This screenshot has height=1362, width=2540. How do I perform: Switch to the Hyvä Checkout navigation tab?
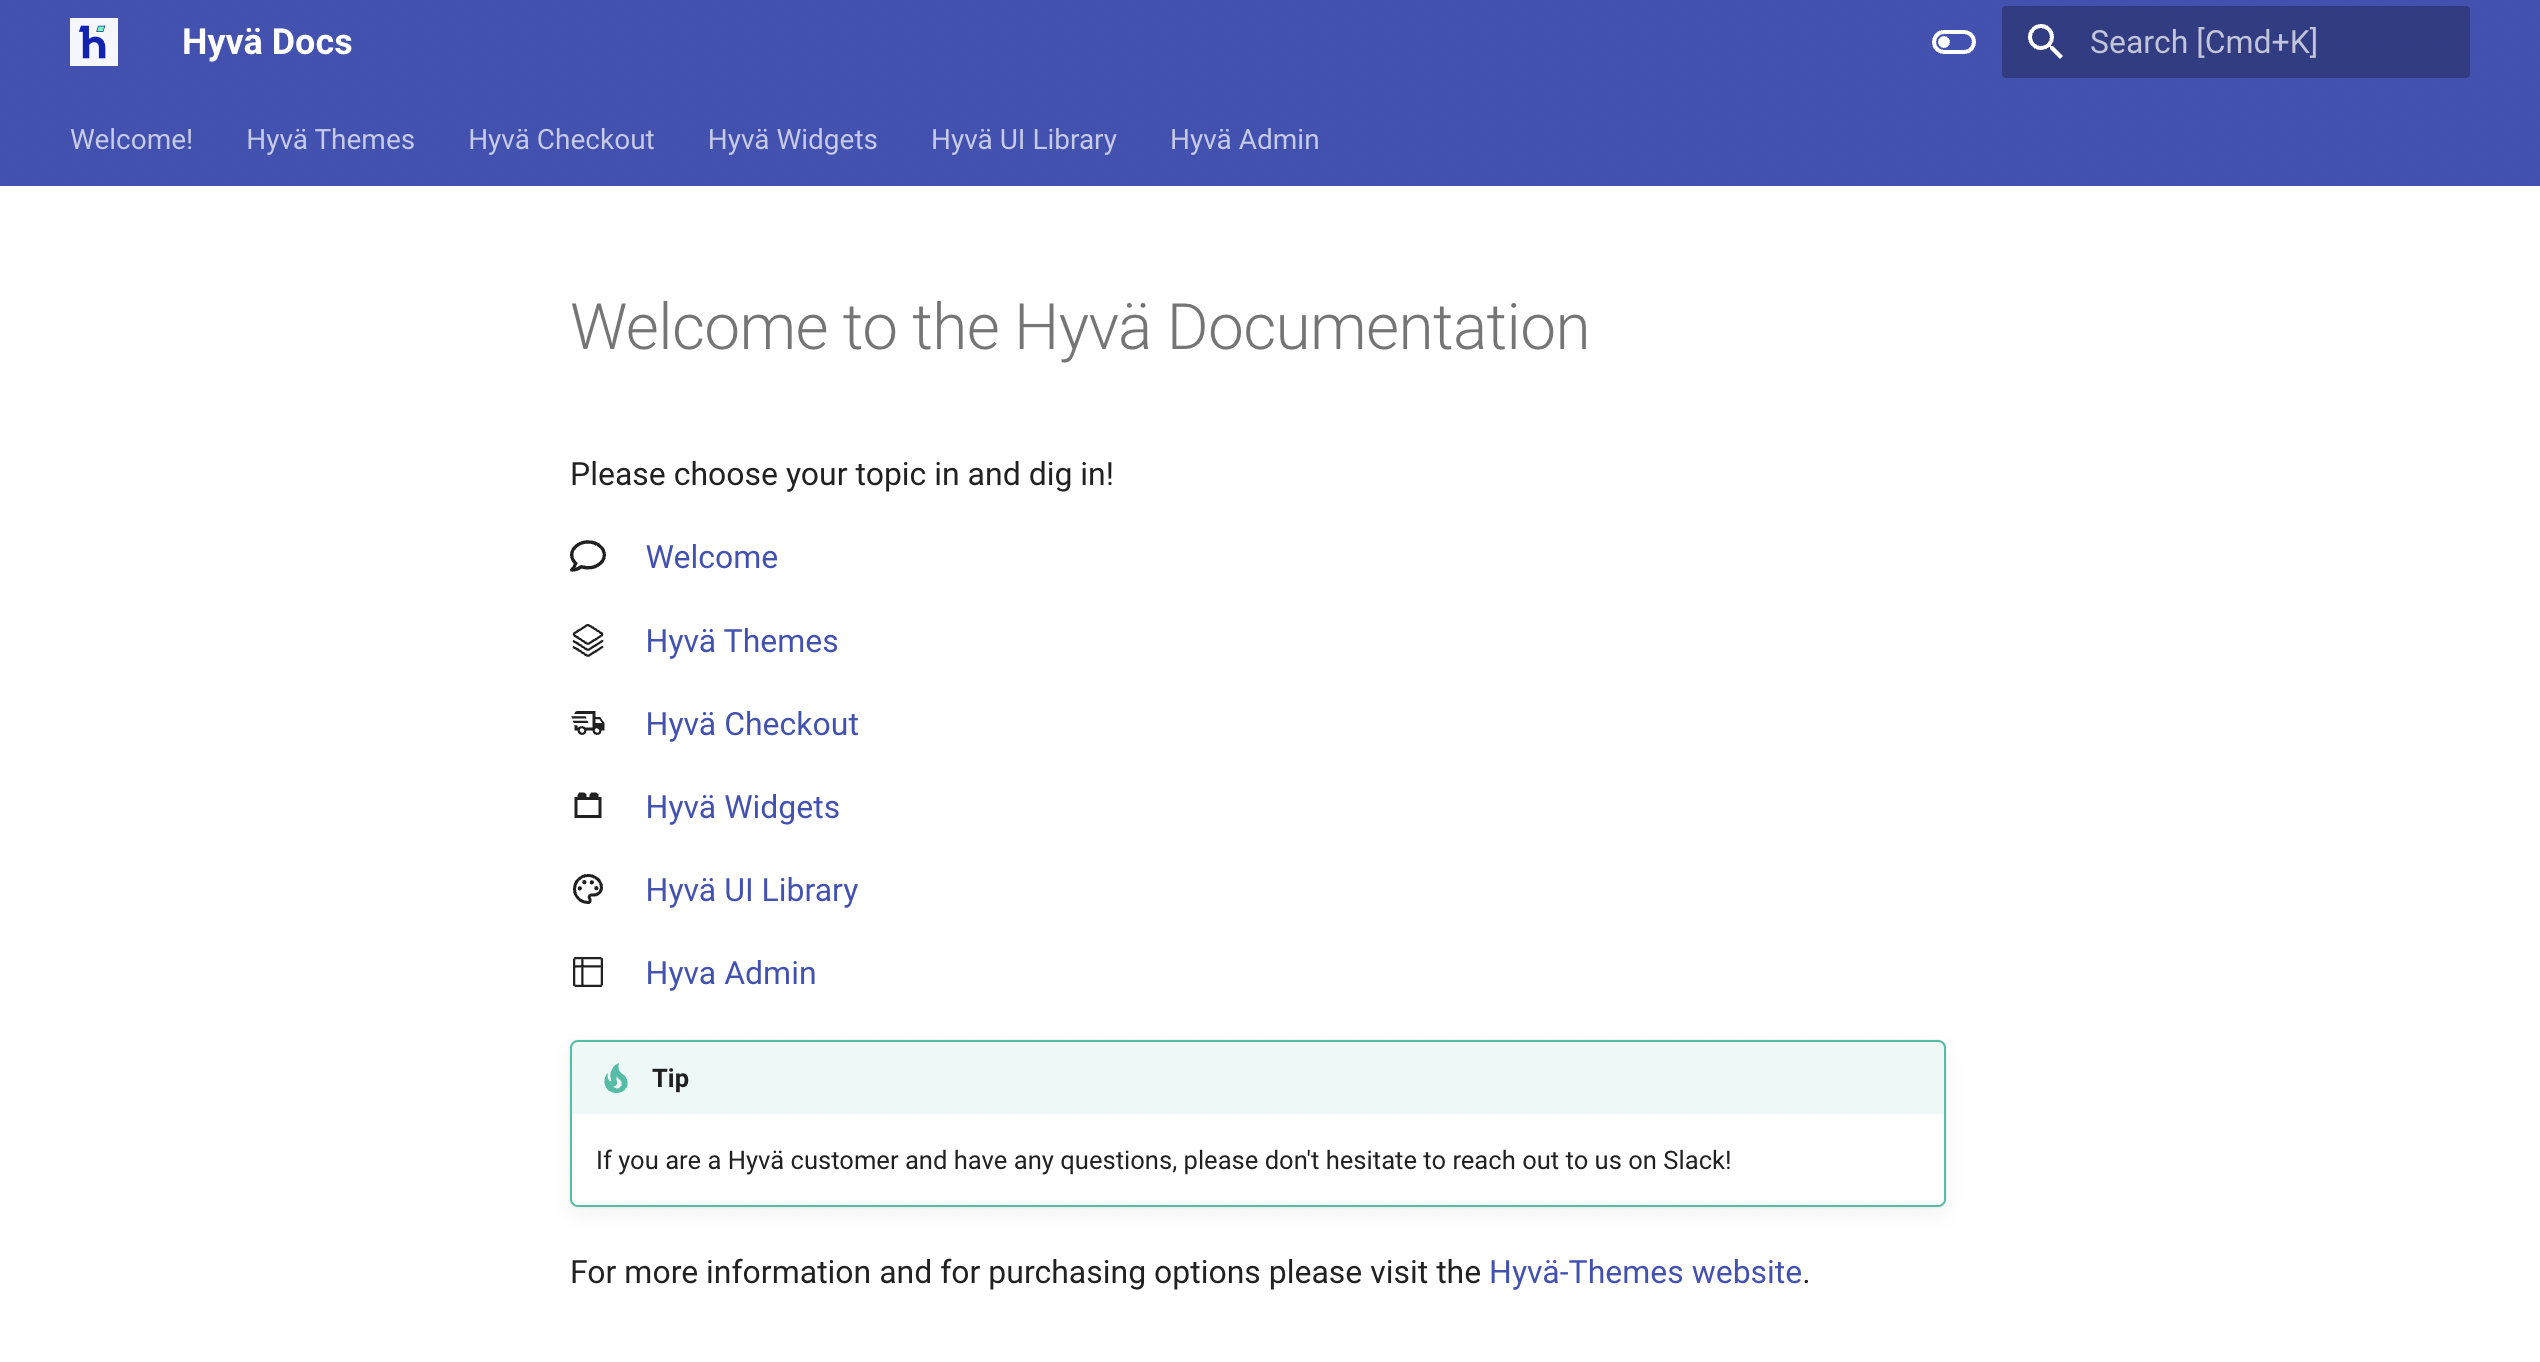pos(561,140)
